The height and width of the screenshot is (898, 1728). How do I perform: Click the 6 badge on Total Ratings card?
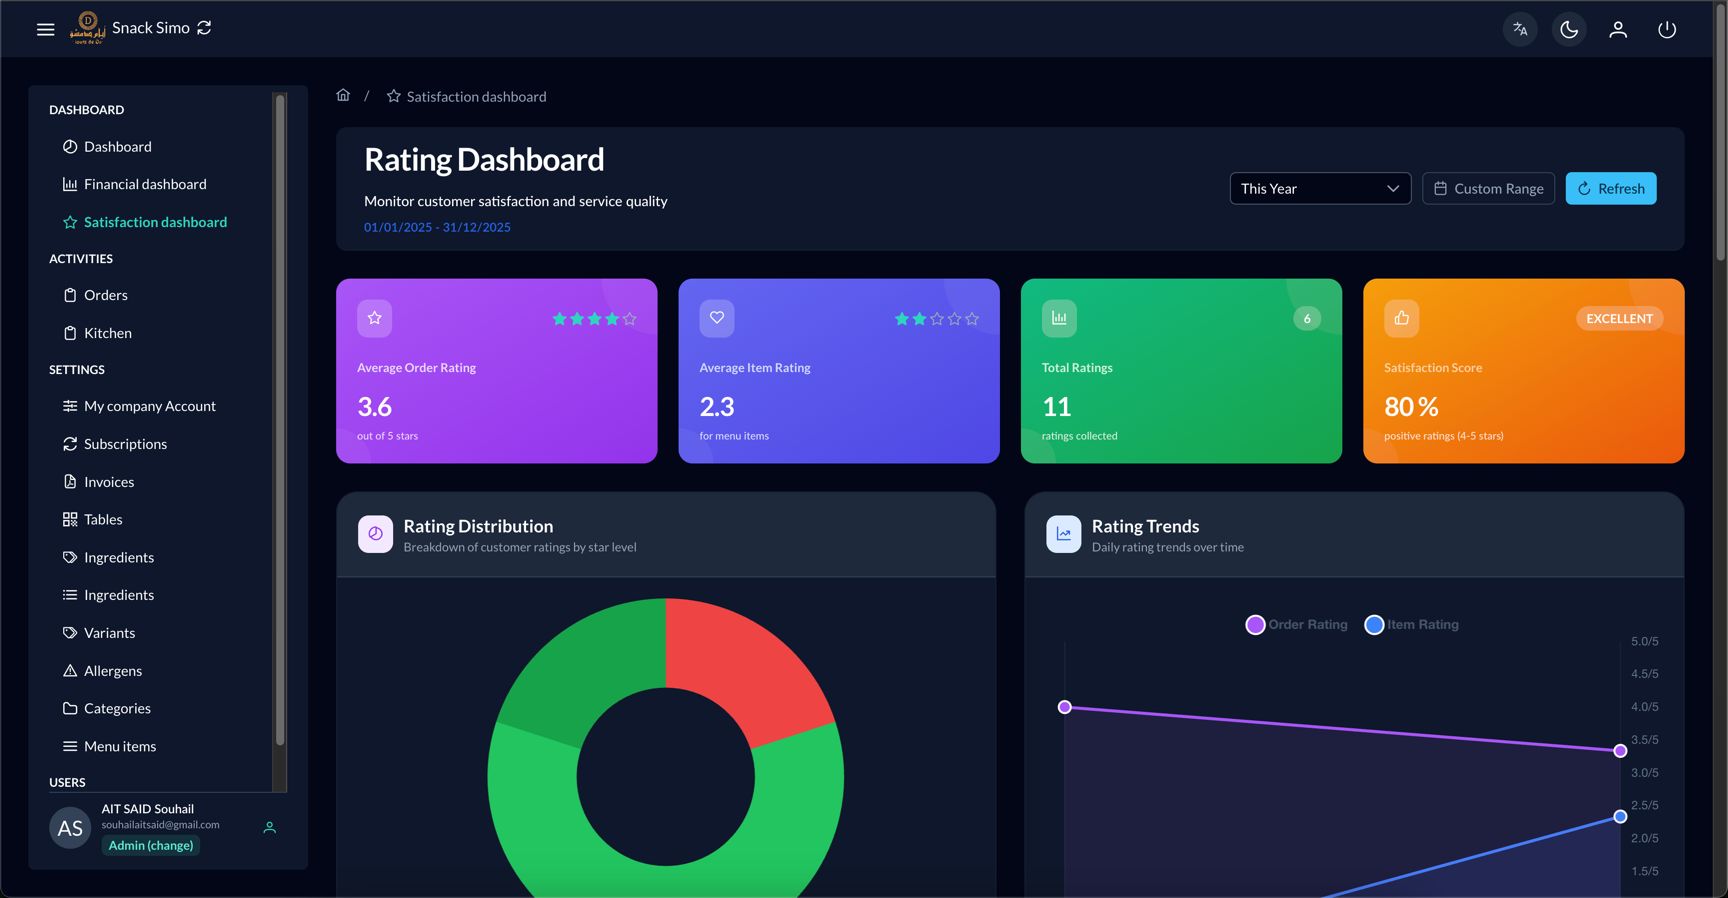point(1307,318)
